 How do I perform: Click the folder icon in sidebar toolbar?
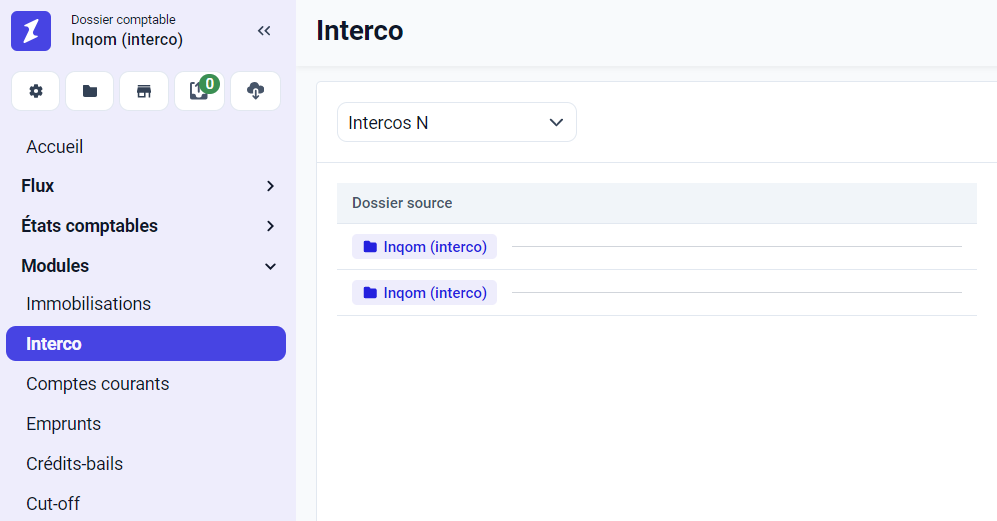point(90,91)
